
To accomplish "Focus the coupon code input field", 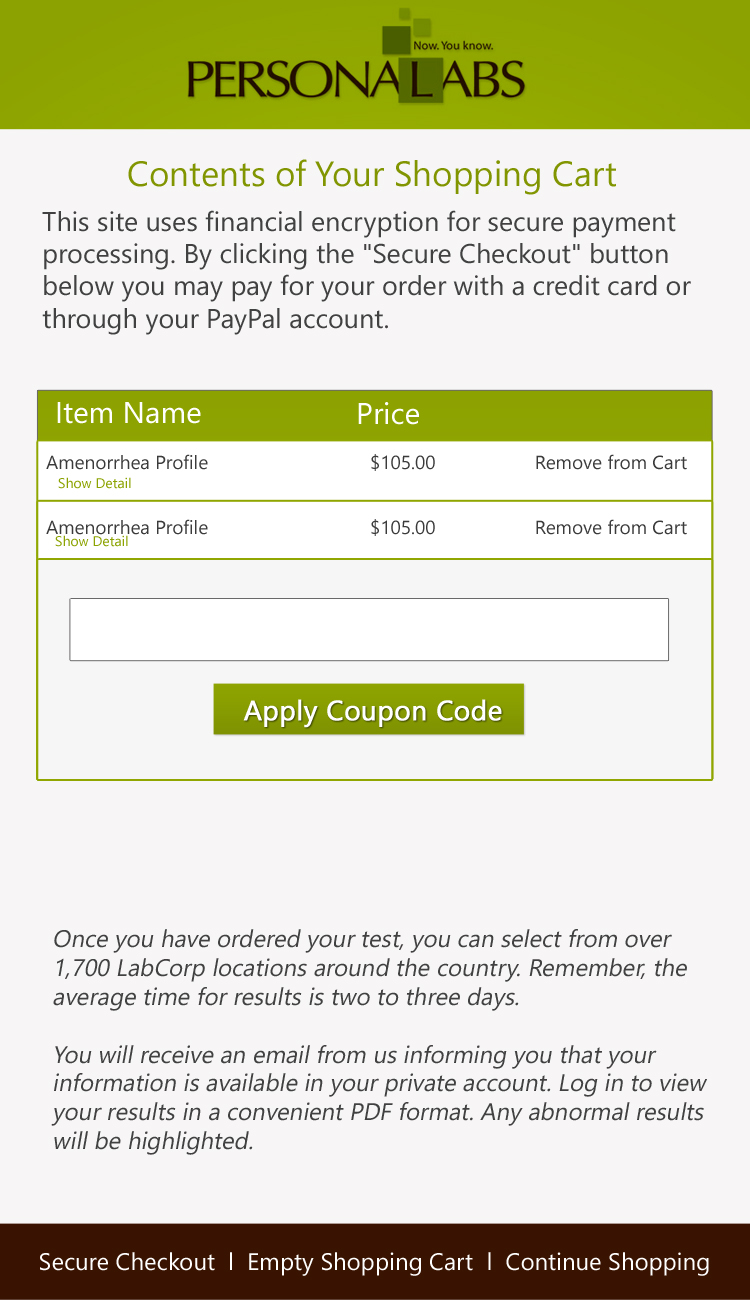I will (x=369, y=630).
